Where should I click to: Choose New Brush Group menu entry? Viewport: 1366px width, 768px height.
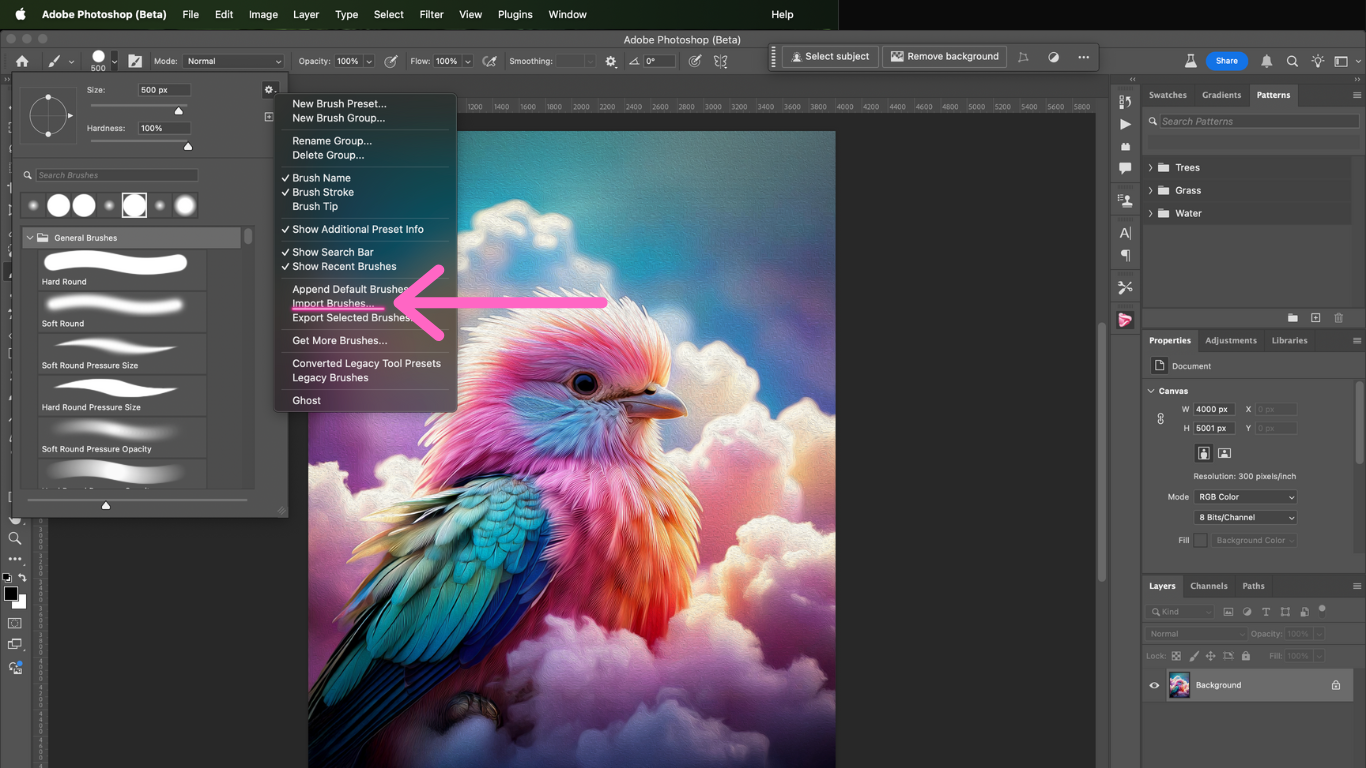coord(338,118)
